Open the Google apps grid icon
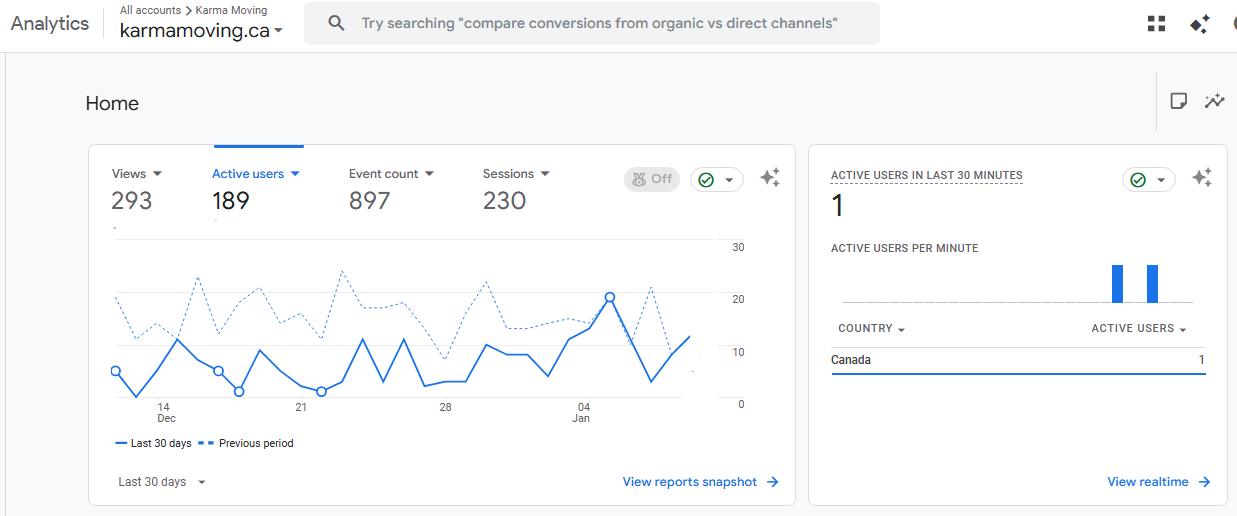Image resolution: width=1237 pixels, height=516 pixels. coord(1156,24)
